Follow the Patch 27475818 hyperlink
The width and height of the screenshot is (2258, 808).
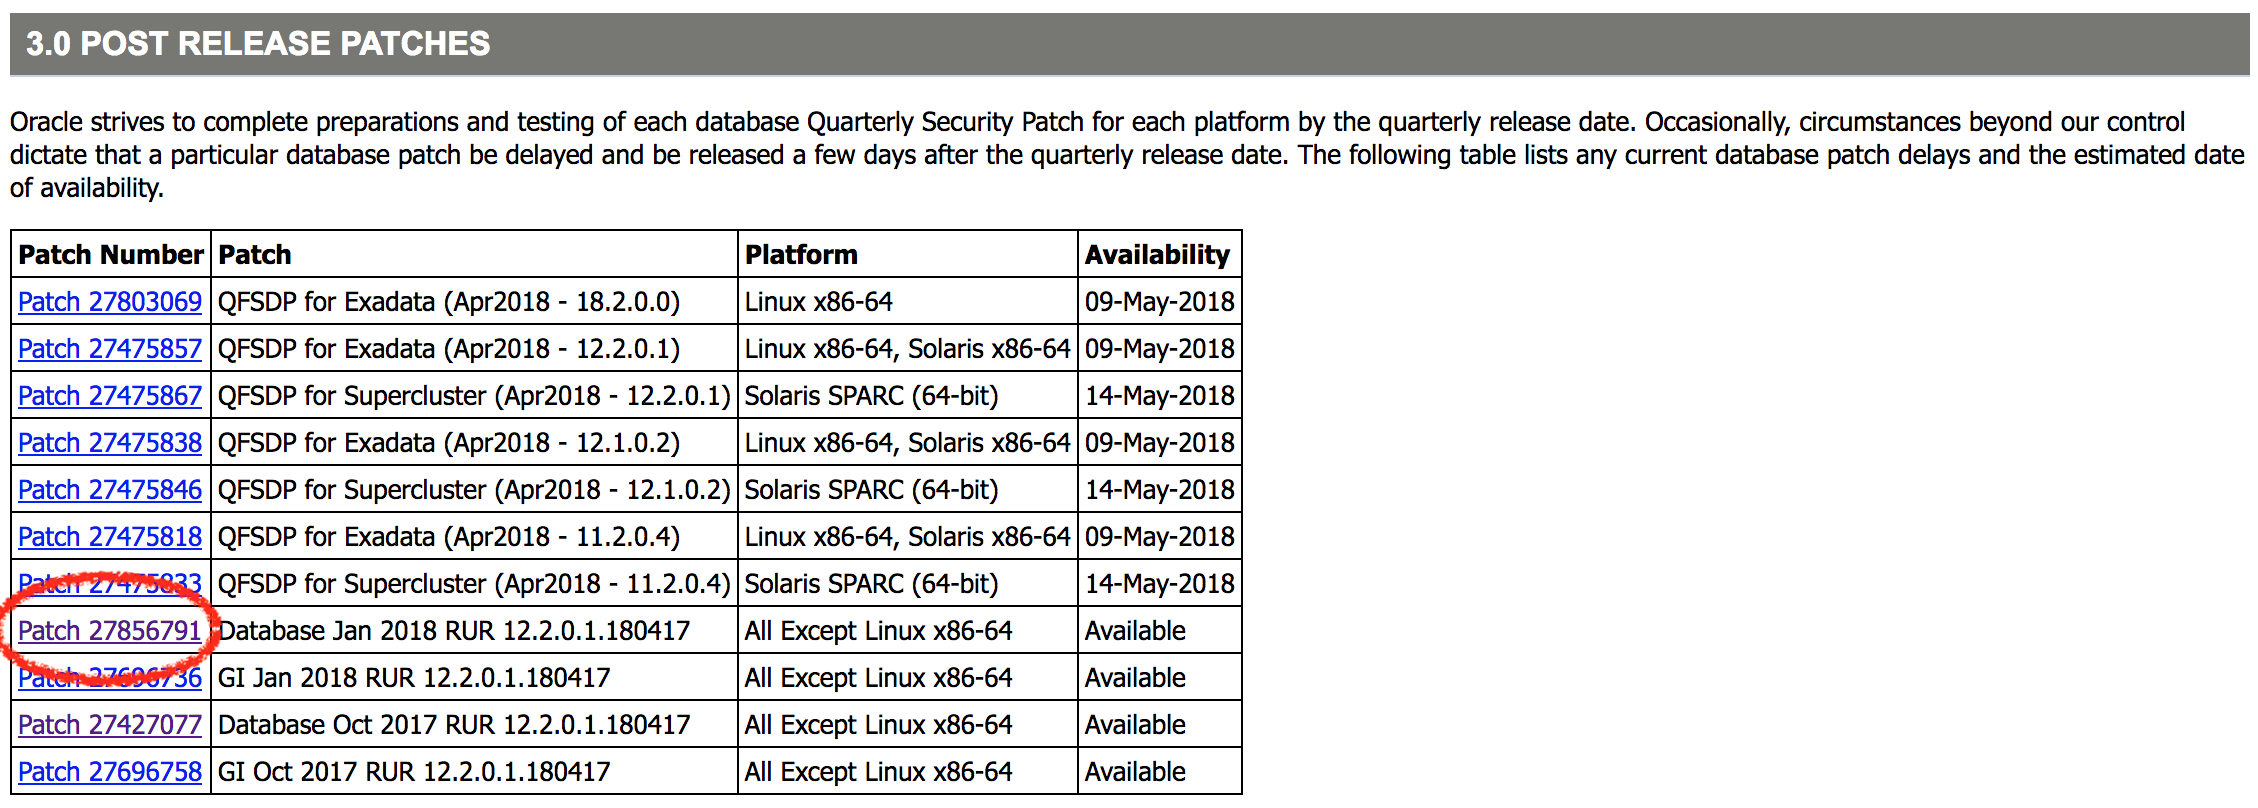(x=110, y=537)
